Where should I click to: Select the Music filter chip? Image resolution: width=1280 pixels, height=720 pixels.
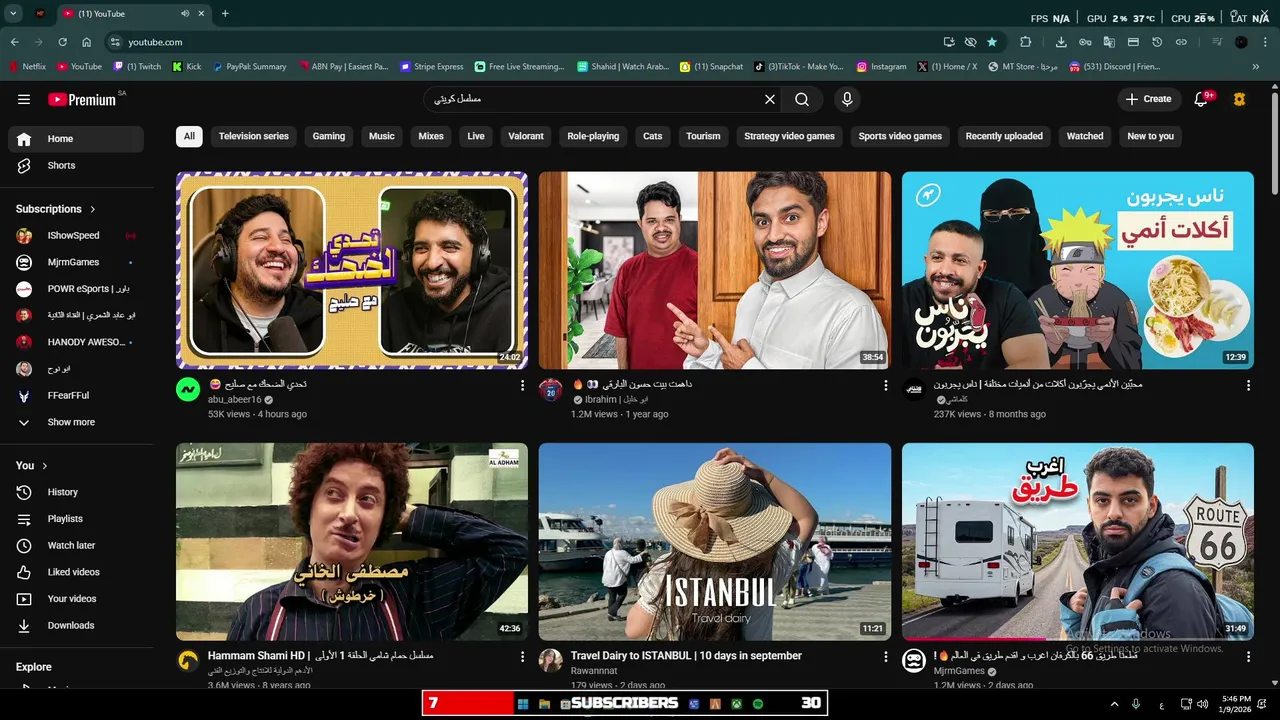[x=382, y=136]
